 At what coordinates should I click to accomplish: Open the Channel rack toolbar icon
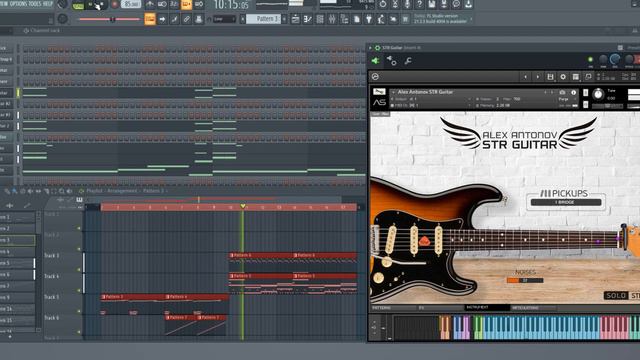pyautogui.click(x=320, y=19)
